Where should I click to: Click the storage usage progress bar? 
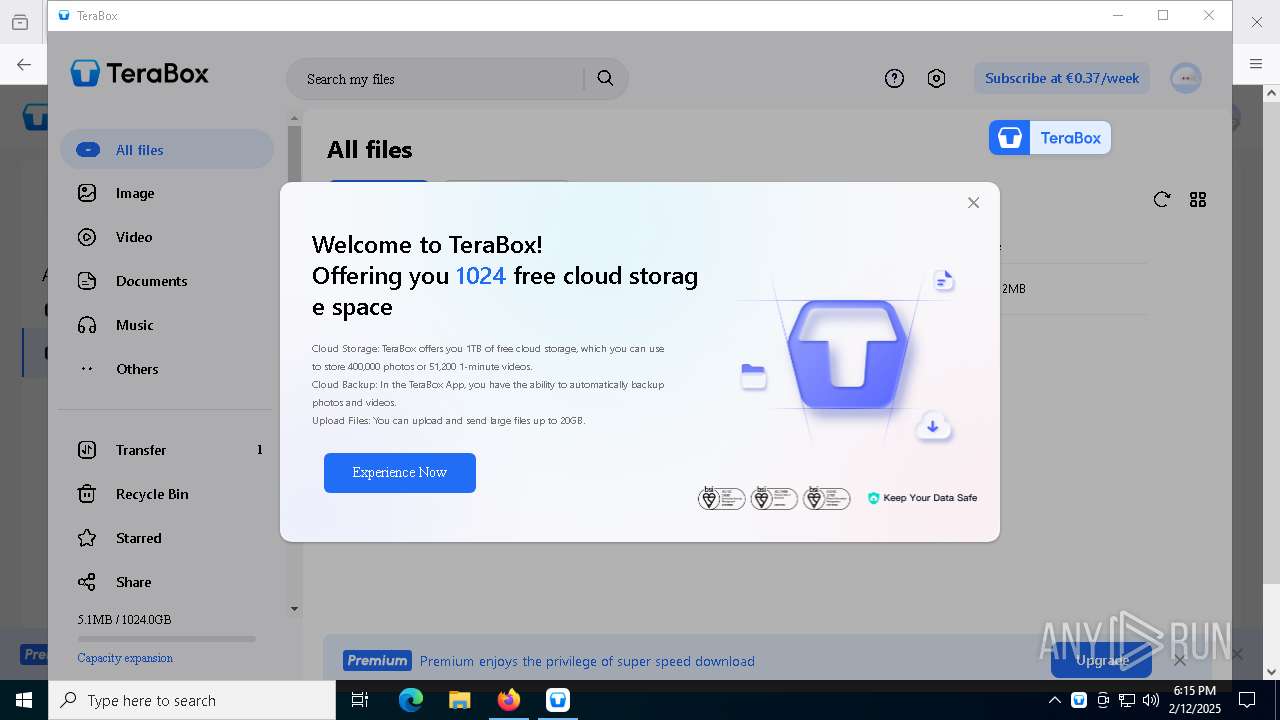pyautogui.click(x=166, y=639)
